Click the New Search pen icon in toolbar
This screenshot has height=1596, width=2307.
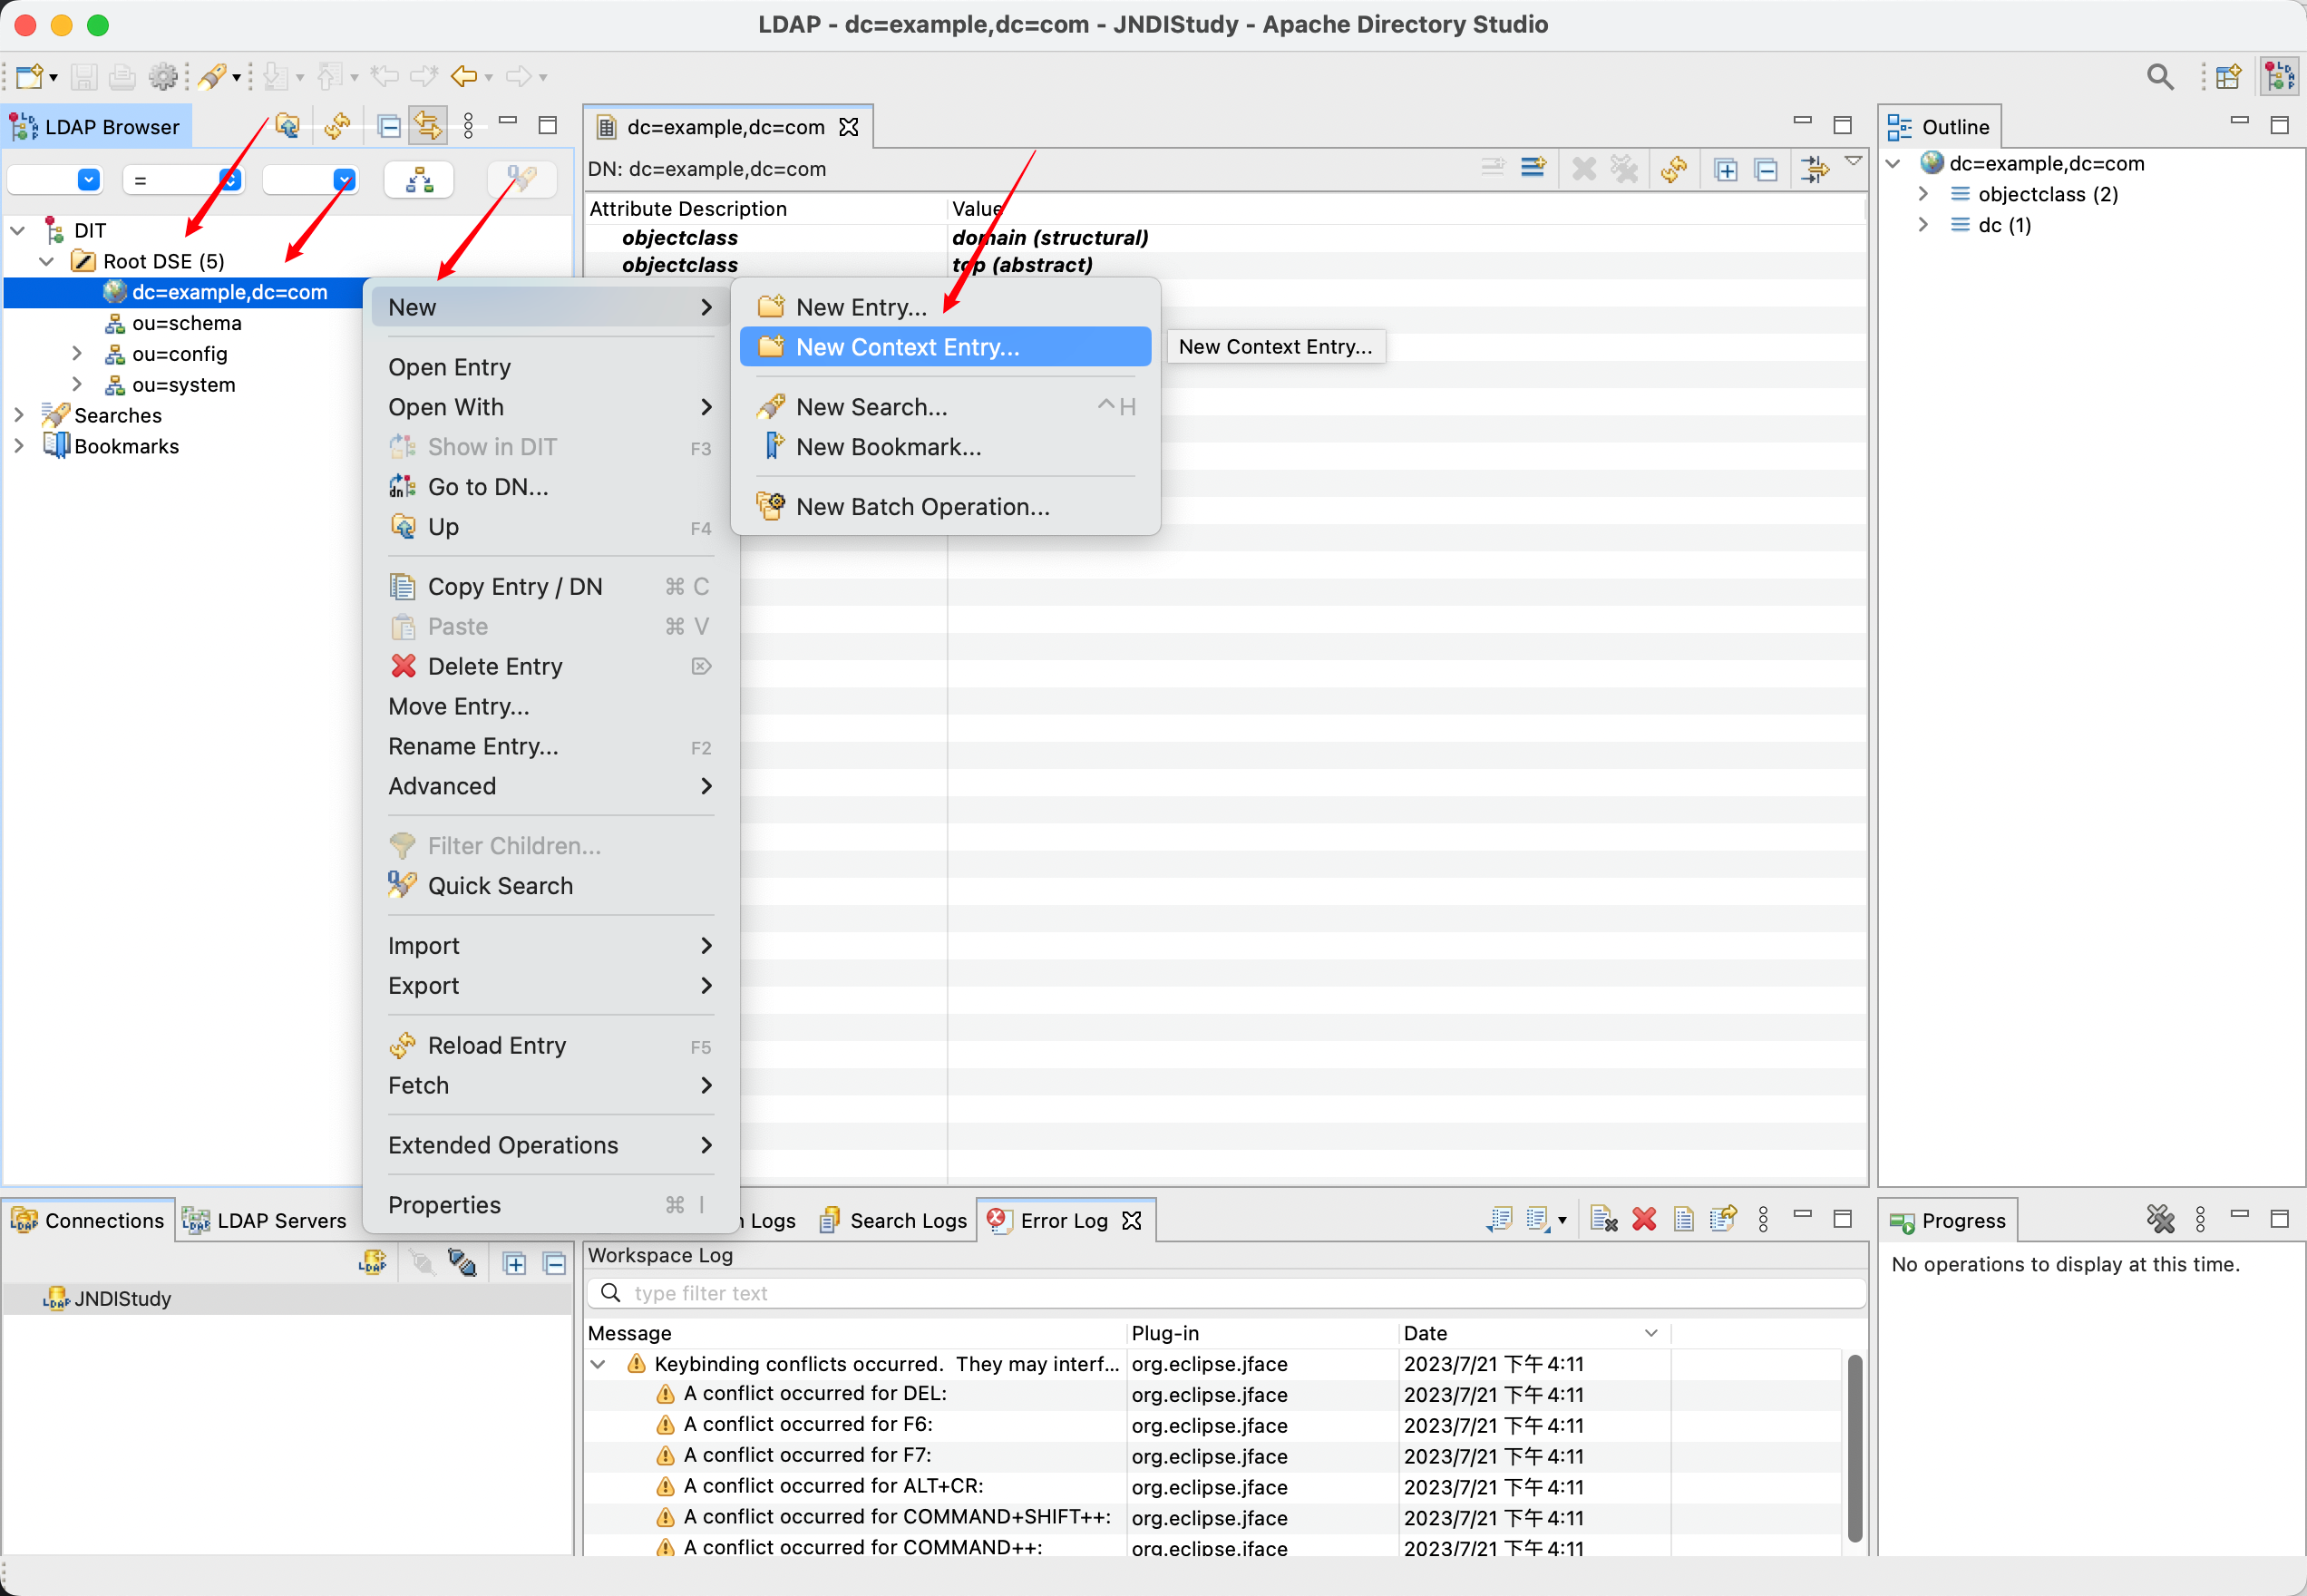[211, 76]
